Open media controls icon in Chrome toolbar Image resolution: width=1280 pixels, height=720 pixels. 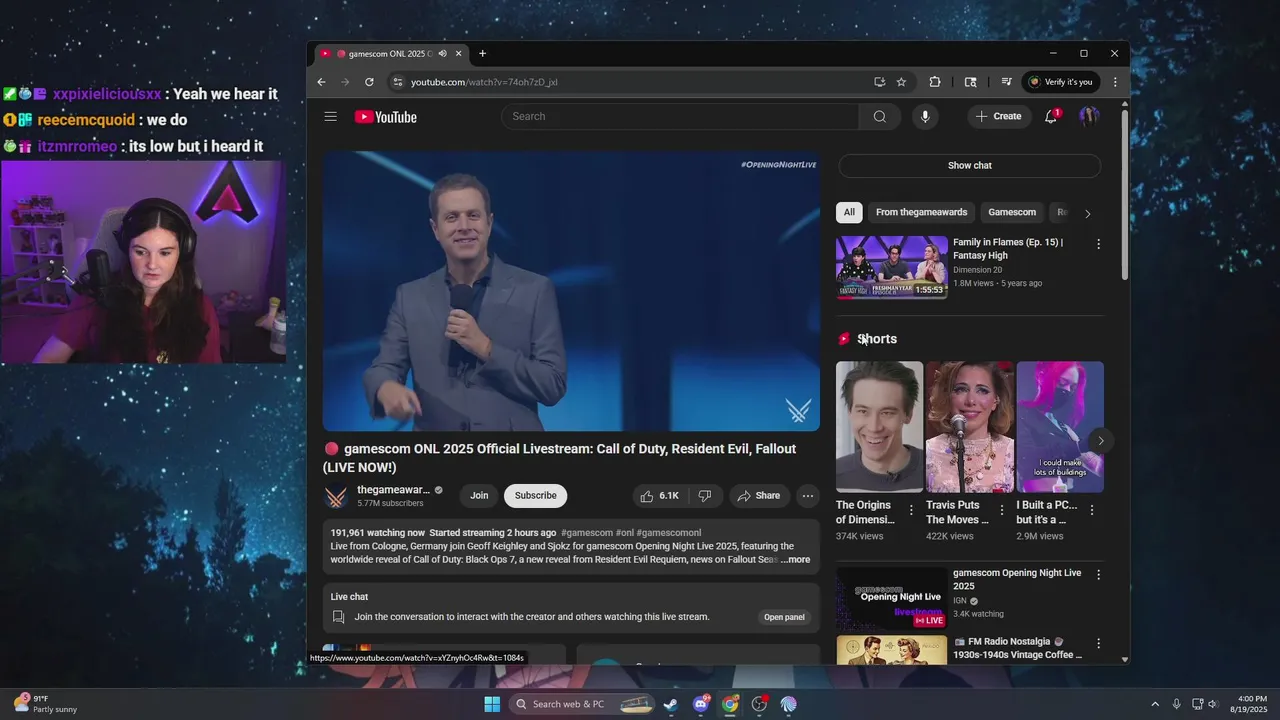pos(1006,82)
